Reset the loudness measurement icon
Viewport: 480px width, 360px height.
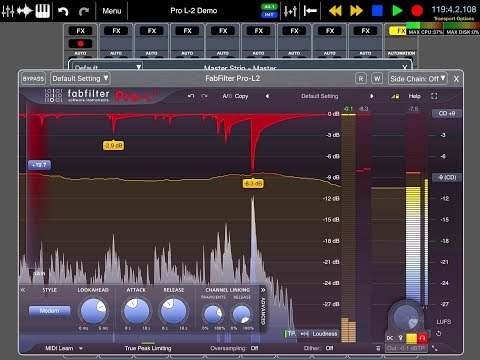[x=439, y=333]
